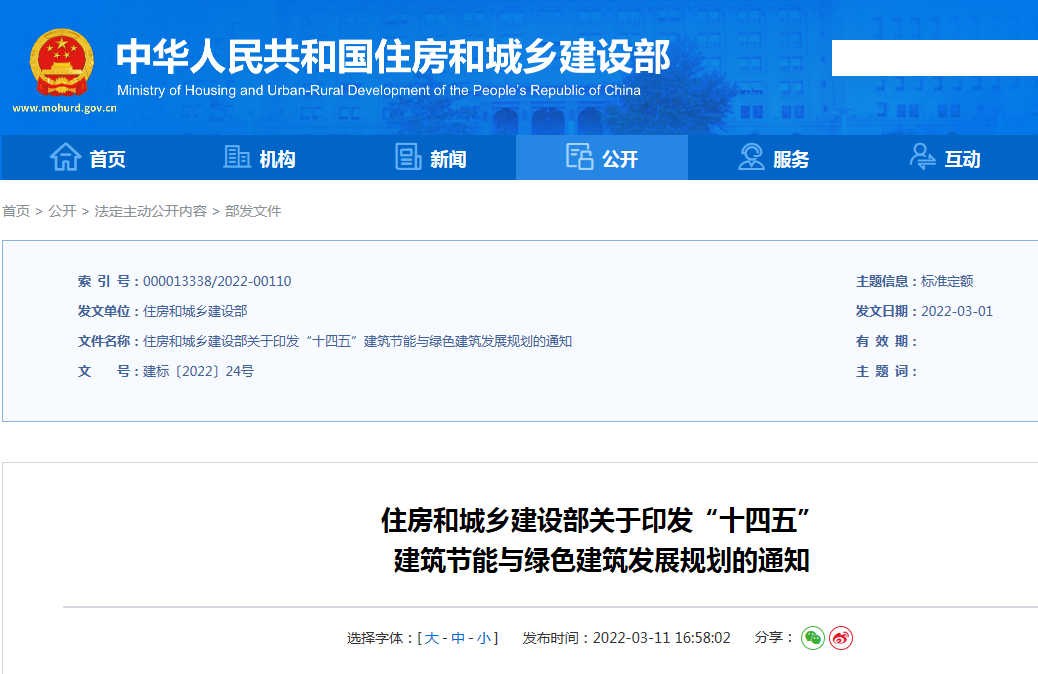
Task: Click the national emblem logo
Action: pos(61,62)
